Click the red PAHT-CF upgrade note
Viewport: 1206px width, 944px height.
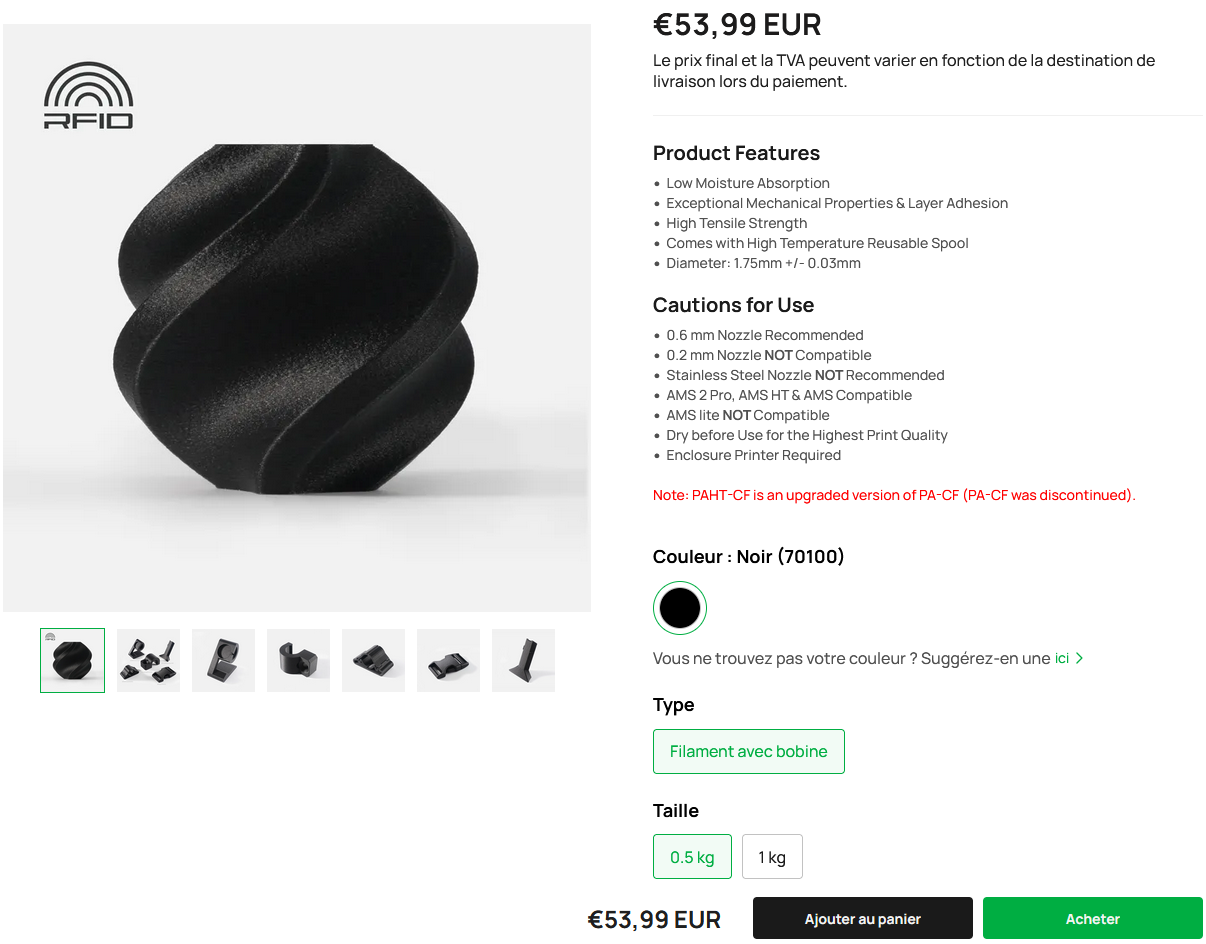point(894,495)
